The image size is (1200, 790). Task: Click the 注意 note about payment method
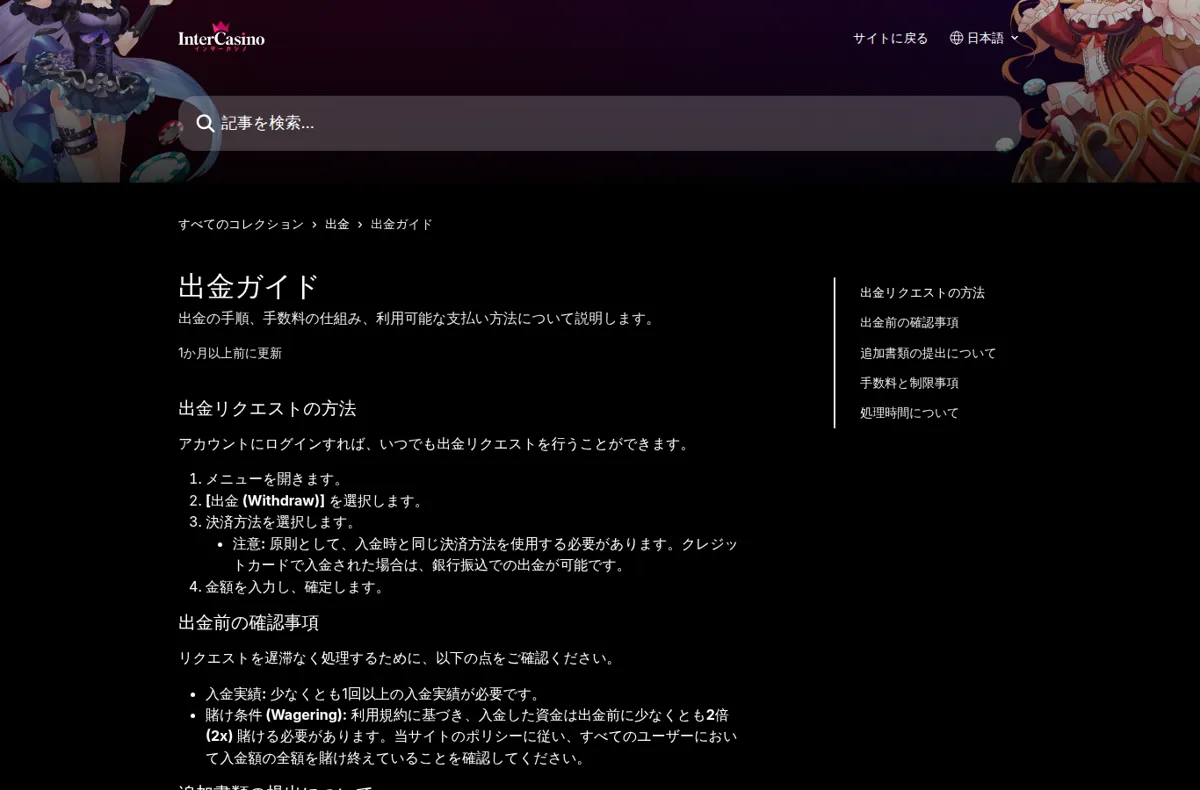pos(485,554)
